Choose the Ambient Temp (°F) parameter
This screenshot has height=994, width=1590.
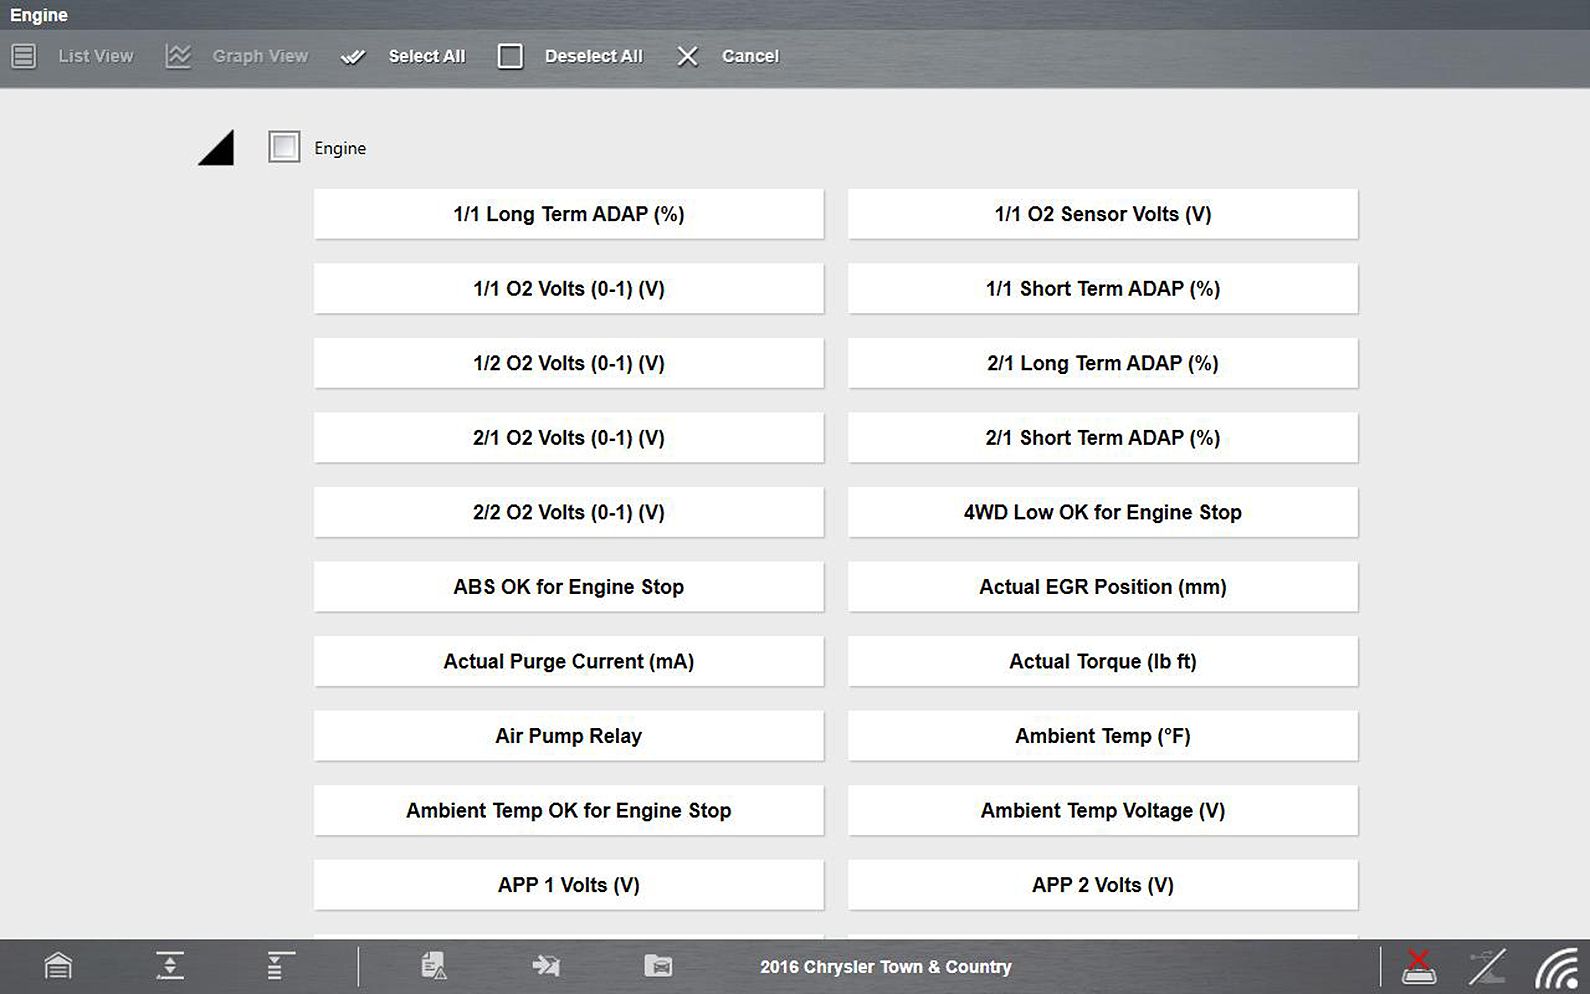pyautogui.click(x=1102, y=736)
